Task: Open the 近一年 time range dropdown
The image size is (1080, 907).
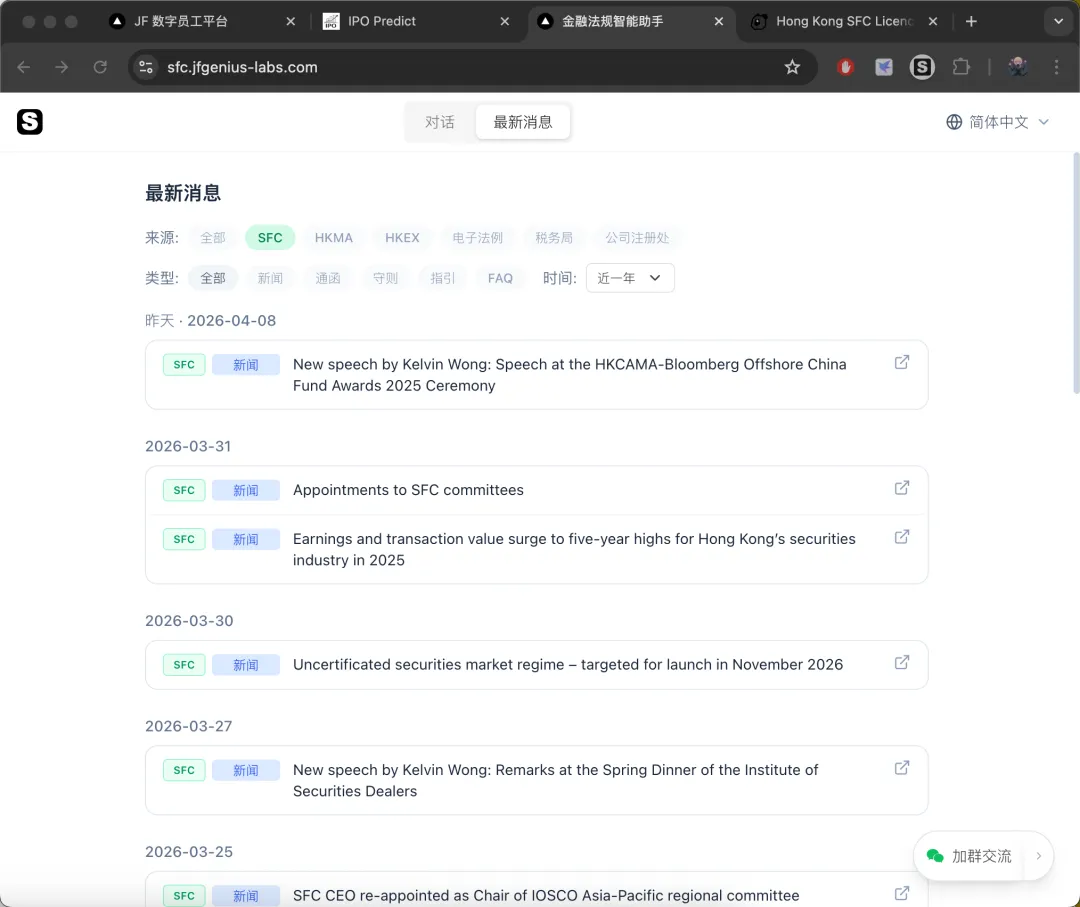Action: pos(630,278)
